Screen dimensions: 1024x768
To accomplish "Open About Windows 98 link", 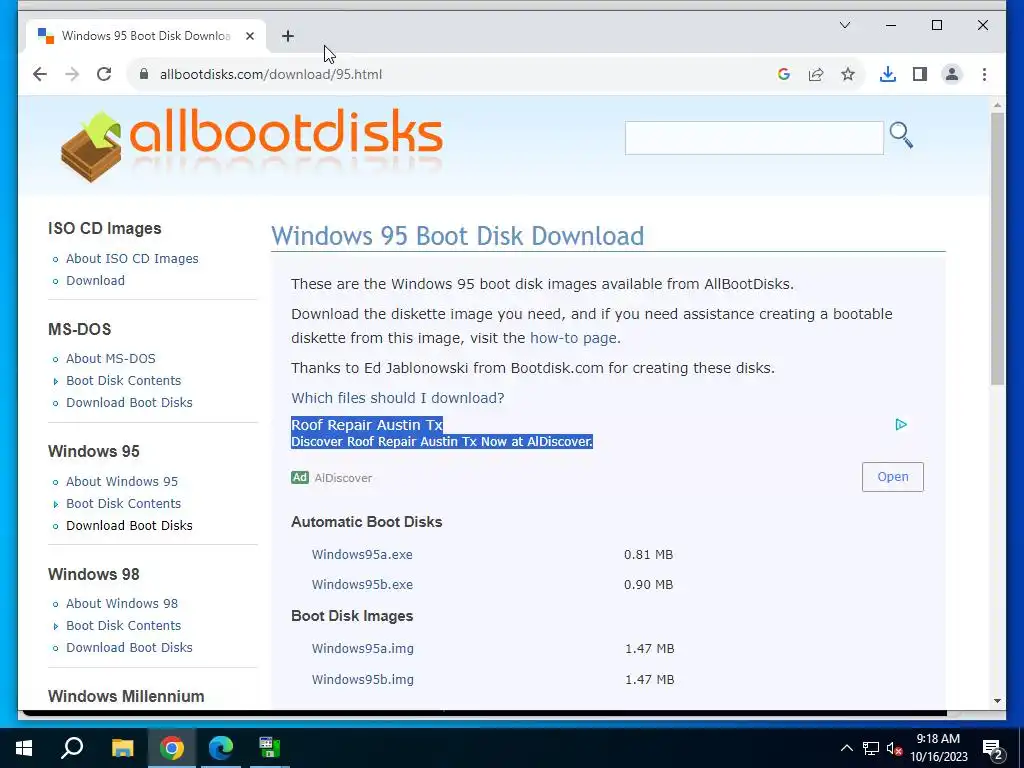I will pos(122,603).
